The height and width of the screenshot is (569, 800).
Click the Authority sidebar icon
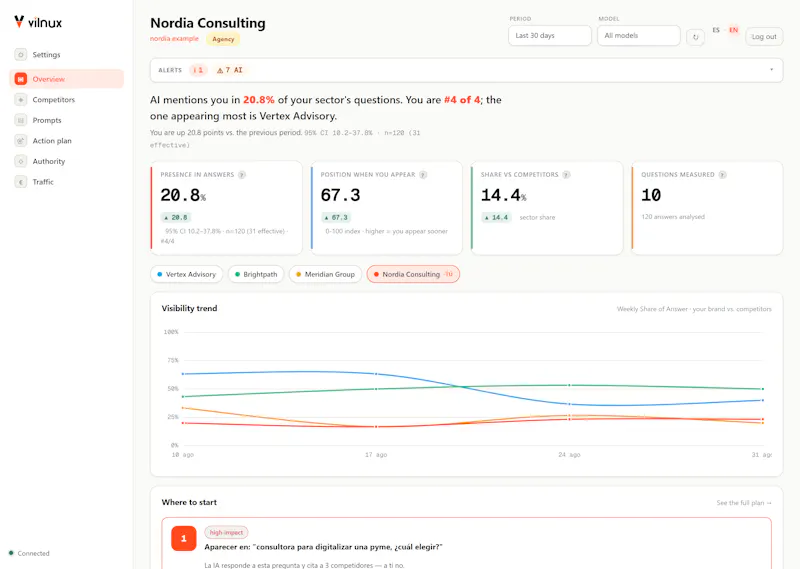(20, 161)
